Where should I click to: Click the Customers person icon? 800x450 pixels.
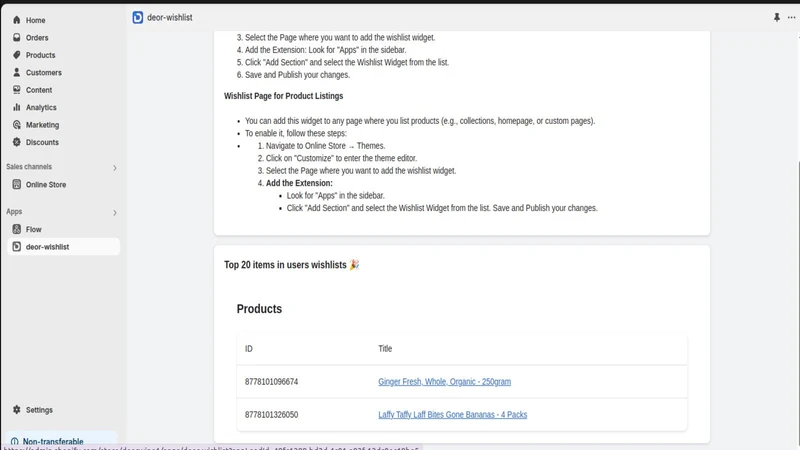17,72
